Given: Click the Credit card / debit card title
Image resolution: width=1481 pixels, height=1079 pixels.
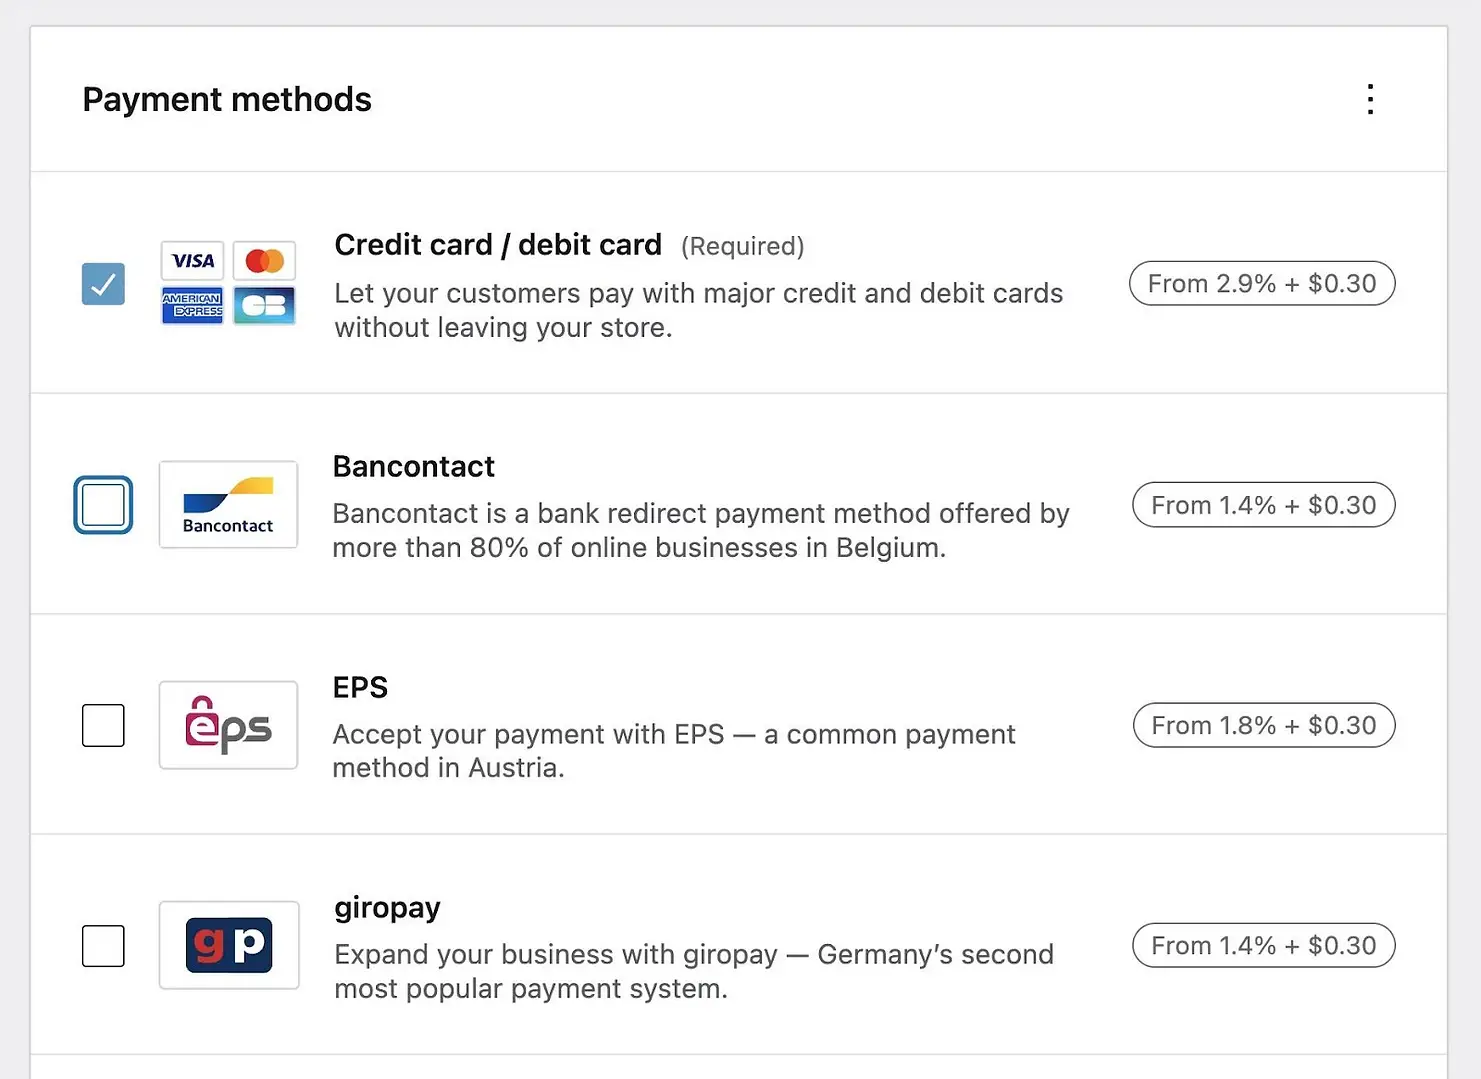Looking at the screenshot, I should 497,245.
